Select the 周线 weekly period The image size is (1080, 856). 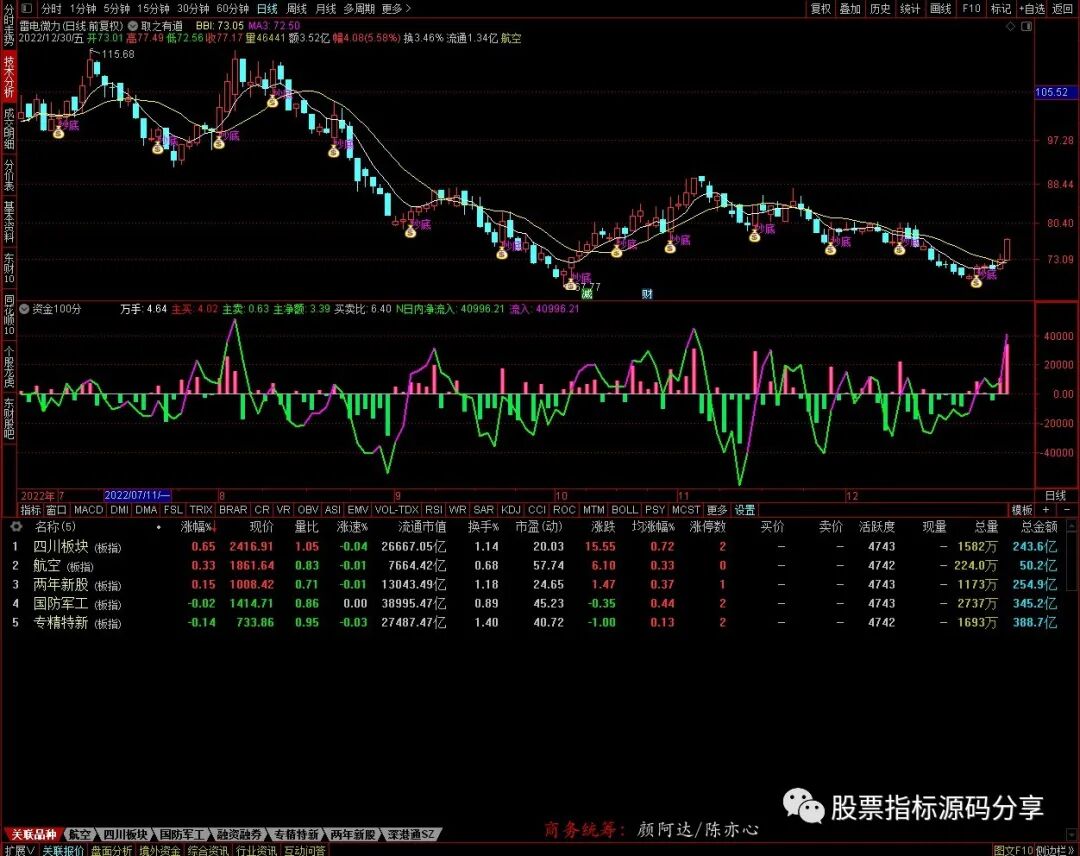pyautogui.click(x=296, y=8)
